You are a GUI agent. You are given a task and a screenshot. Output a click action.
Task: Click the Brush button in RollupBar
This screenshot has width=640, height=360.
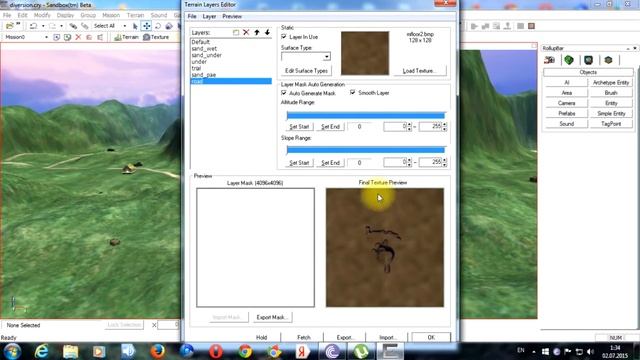click(x=611, y=93)
